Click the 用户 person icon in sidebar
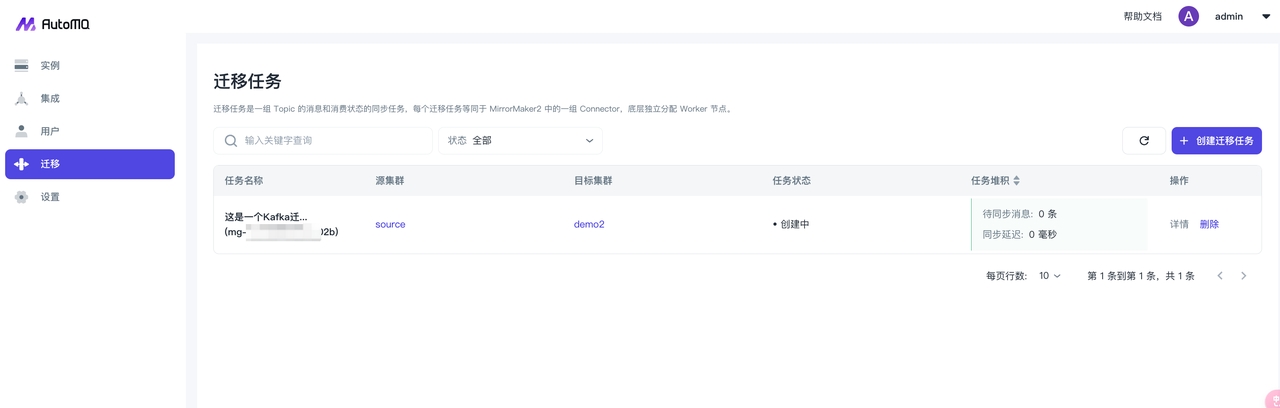The width and height of the screenshot is (1280, 408). (21, 131)
